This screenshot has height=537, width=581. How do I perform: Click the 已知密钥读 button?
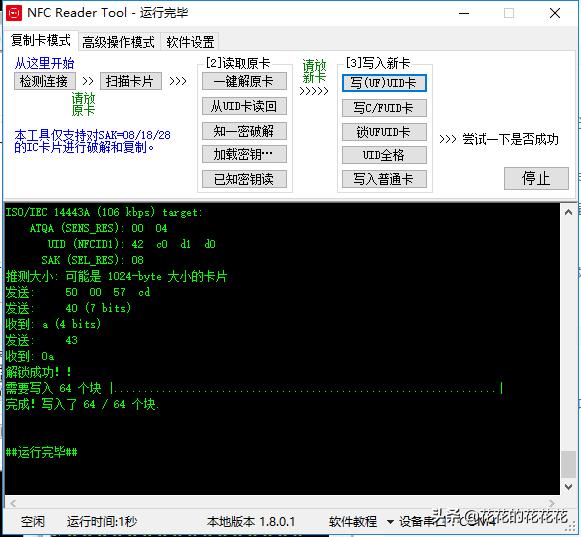pos(244,179)
